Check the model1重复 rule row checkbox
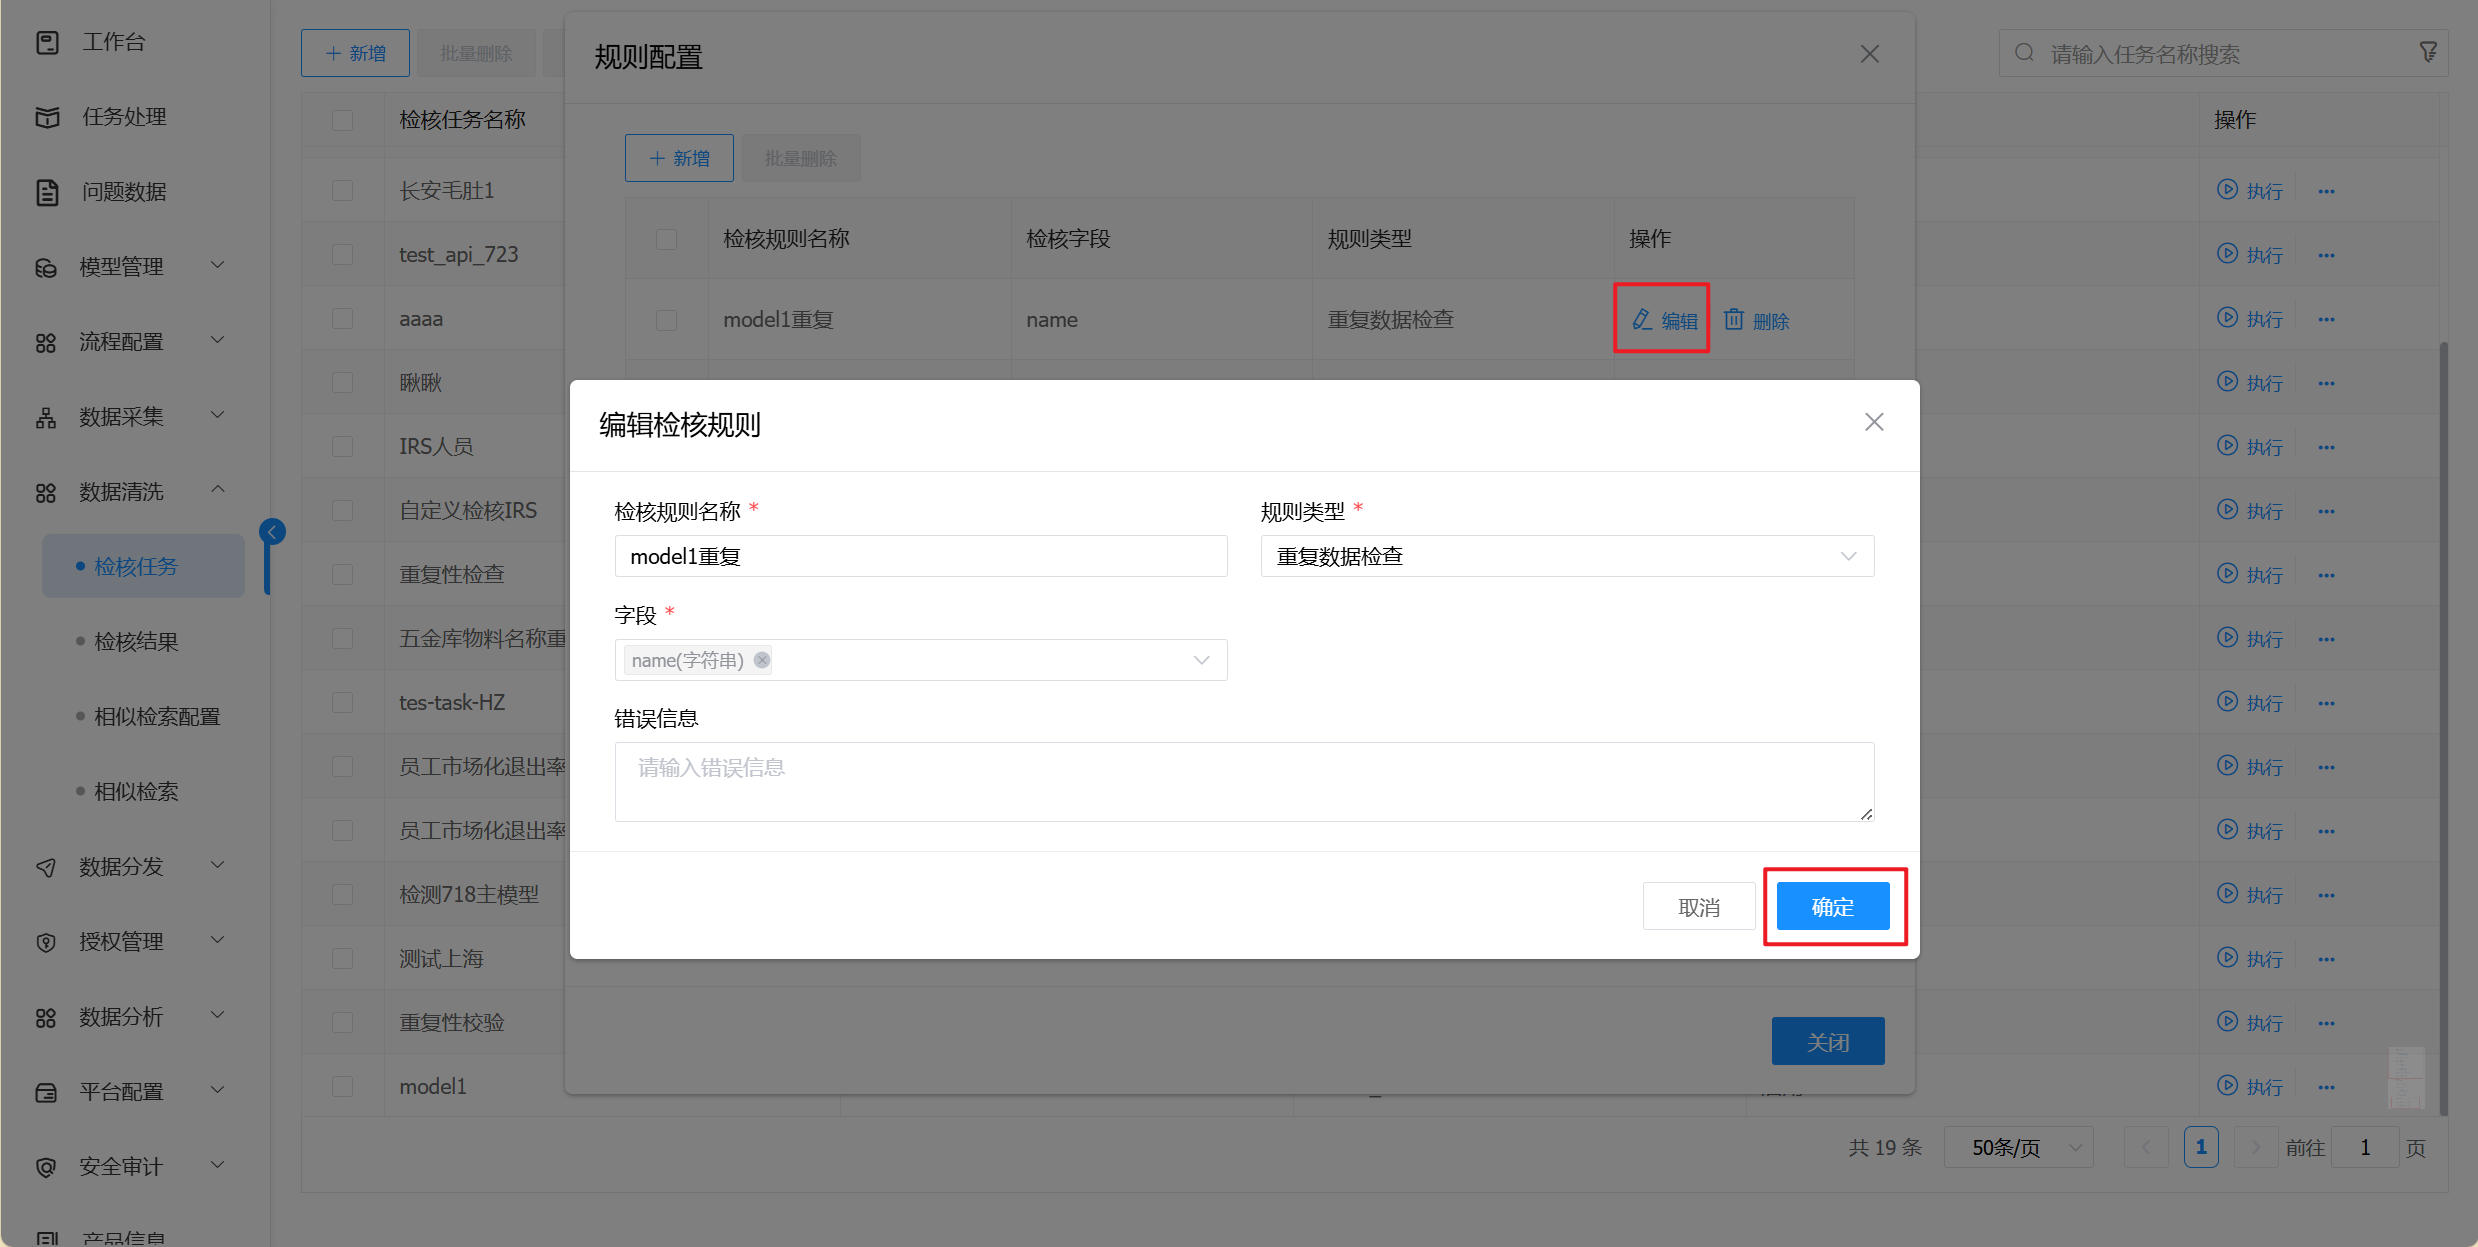The width and height of the screenshot is (2478, 1247). [666, 320]
